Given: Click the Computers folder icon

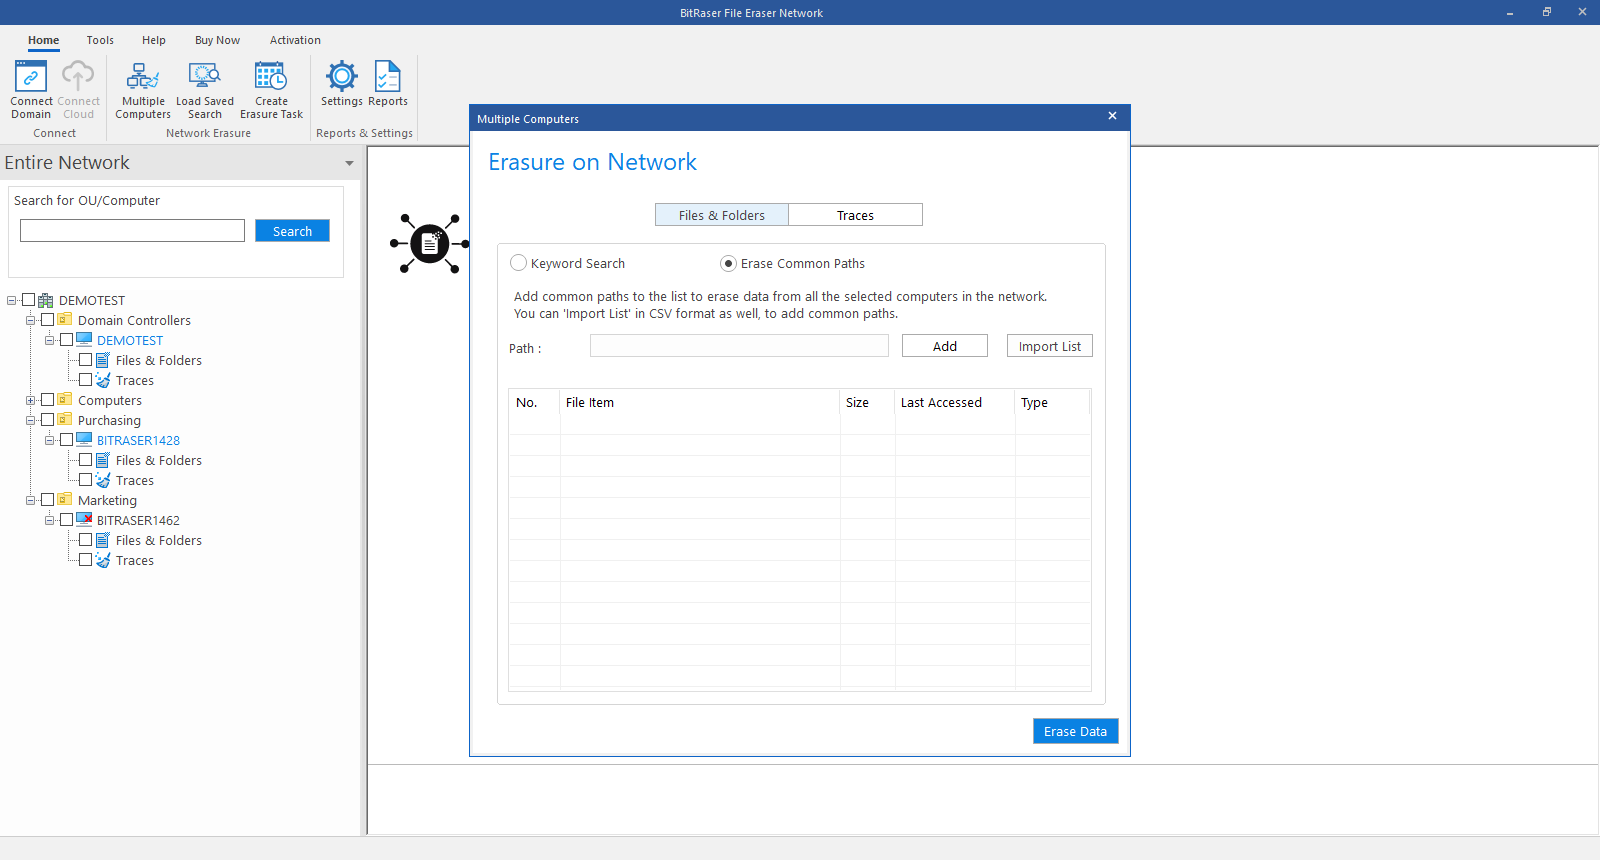Looking at the screenshot, I should point(65,400).
